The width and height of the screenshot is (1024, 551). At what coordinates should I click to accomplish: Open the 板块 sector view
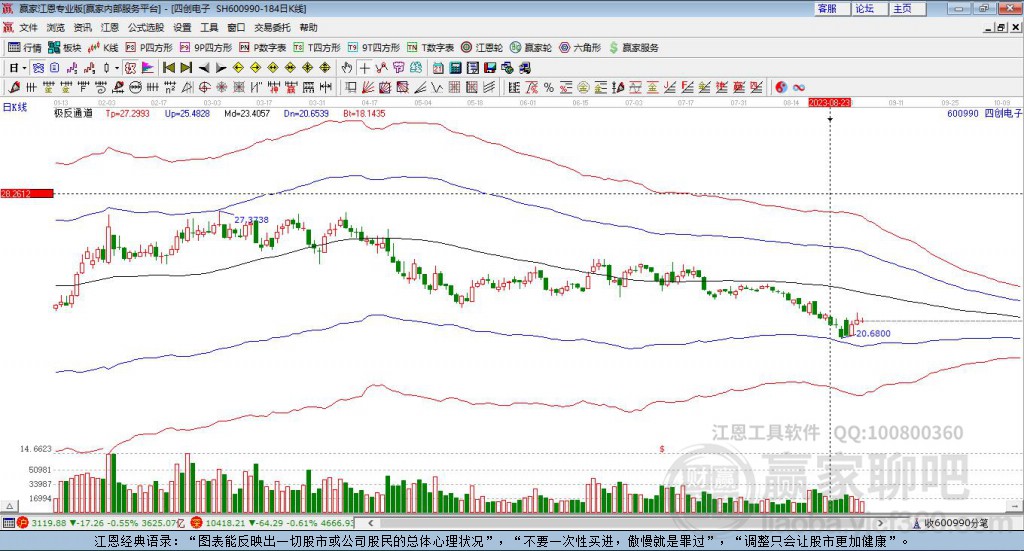(65, 47)
